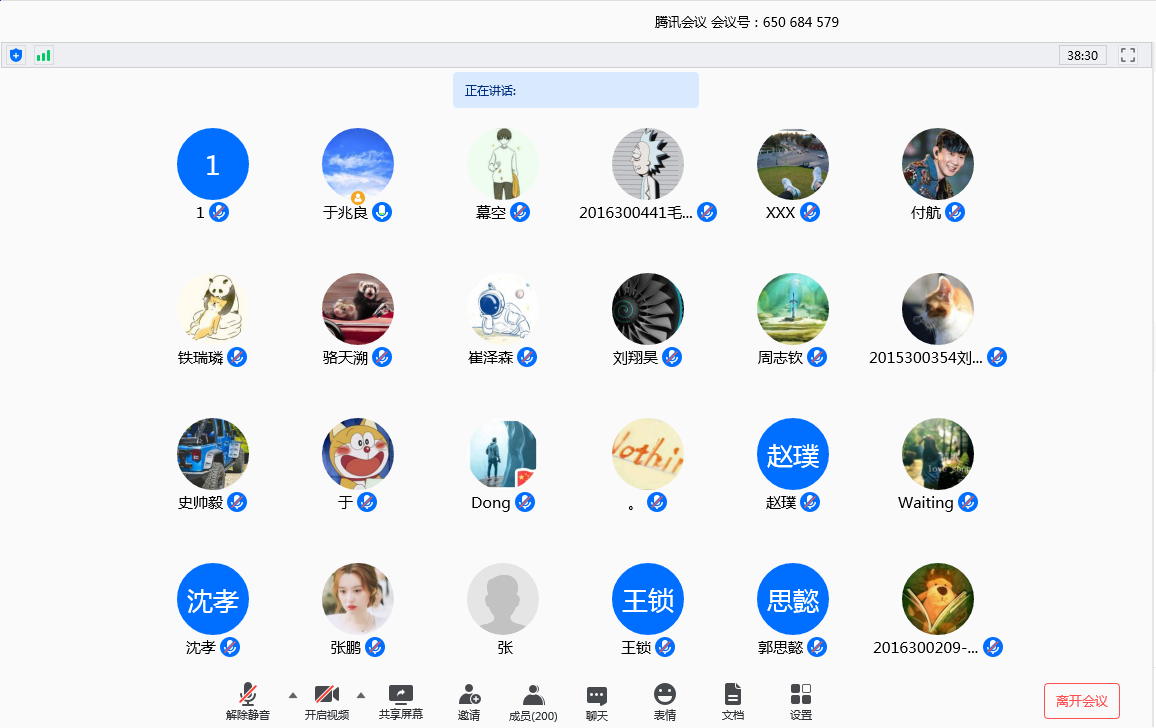Viewport: 1156px width, 728px height.
Task: Open meeting settings
Action: tap(800, 702)
